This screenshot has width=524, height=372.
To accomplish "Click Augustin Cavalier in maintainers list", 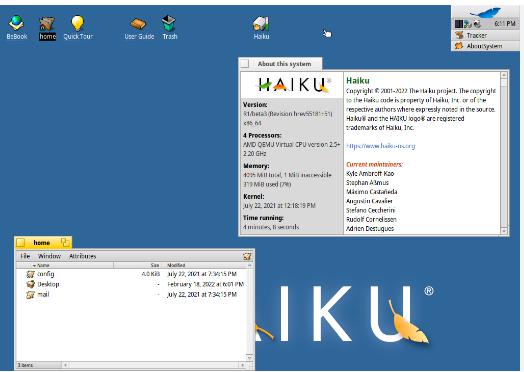I will coord(369,201).
